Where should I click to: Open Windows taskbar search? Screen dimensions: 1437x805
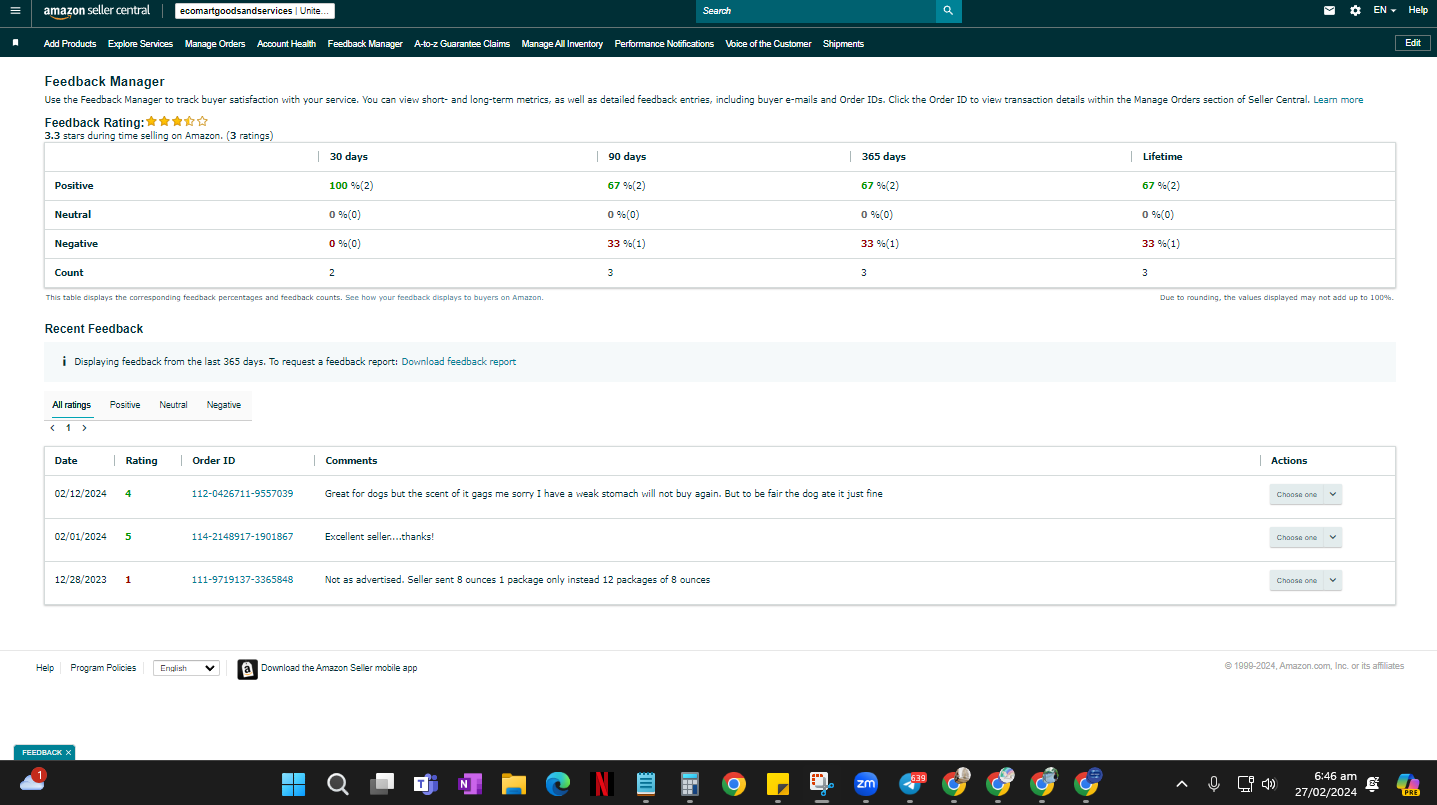[x=338, y=784]
